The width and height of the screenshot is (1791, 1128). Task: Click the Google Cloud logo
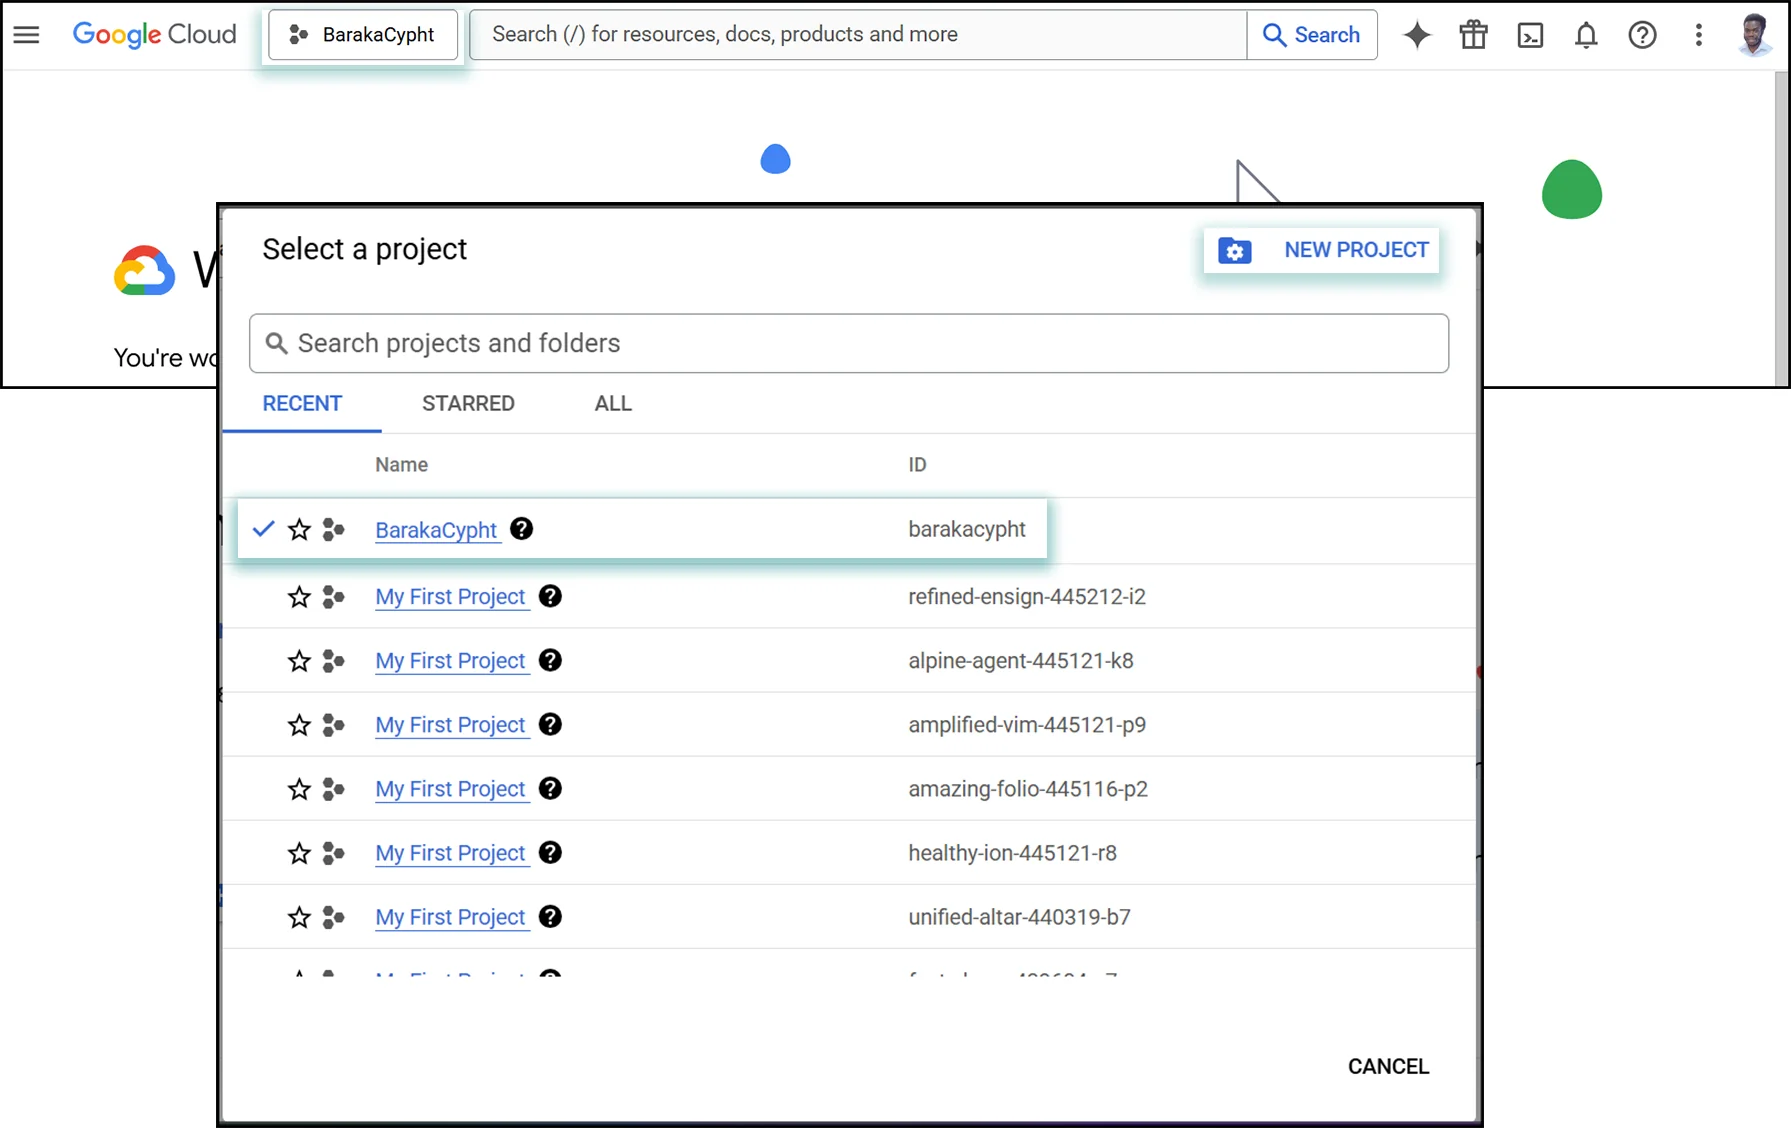tap(155, 34)
